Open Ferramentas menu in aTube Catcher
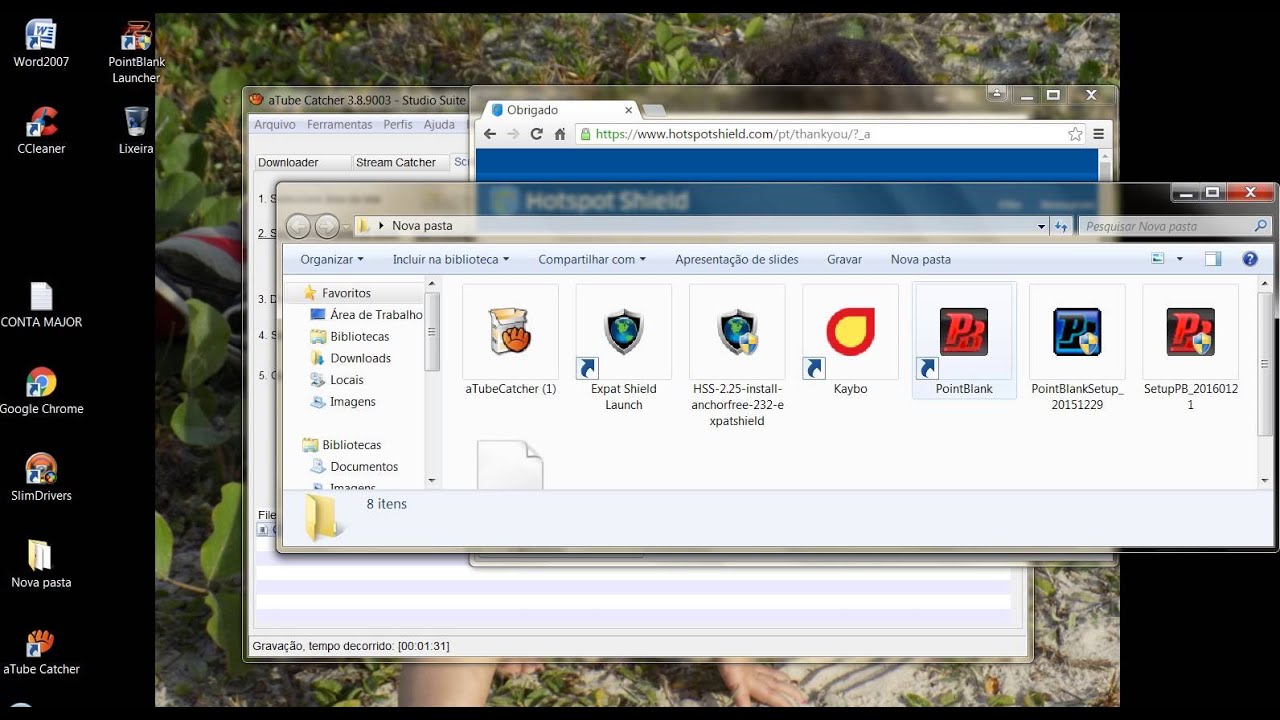 click(x=339, y=125)
